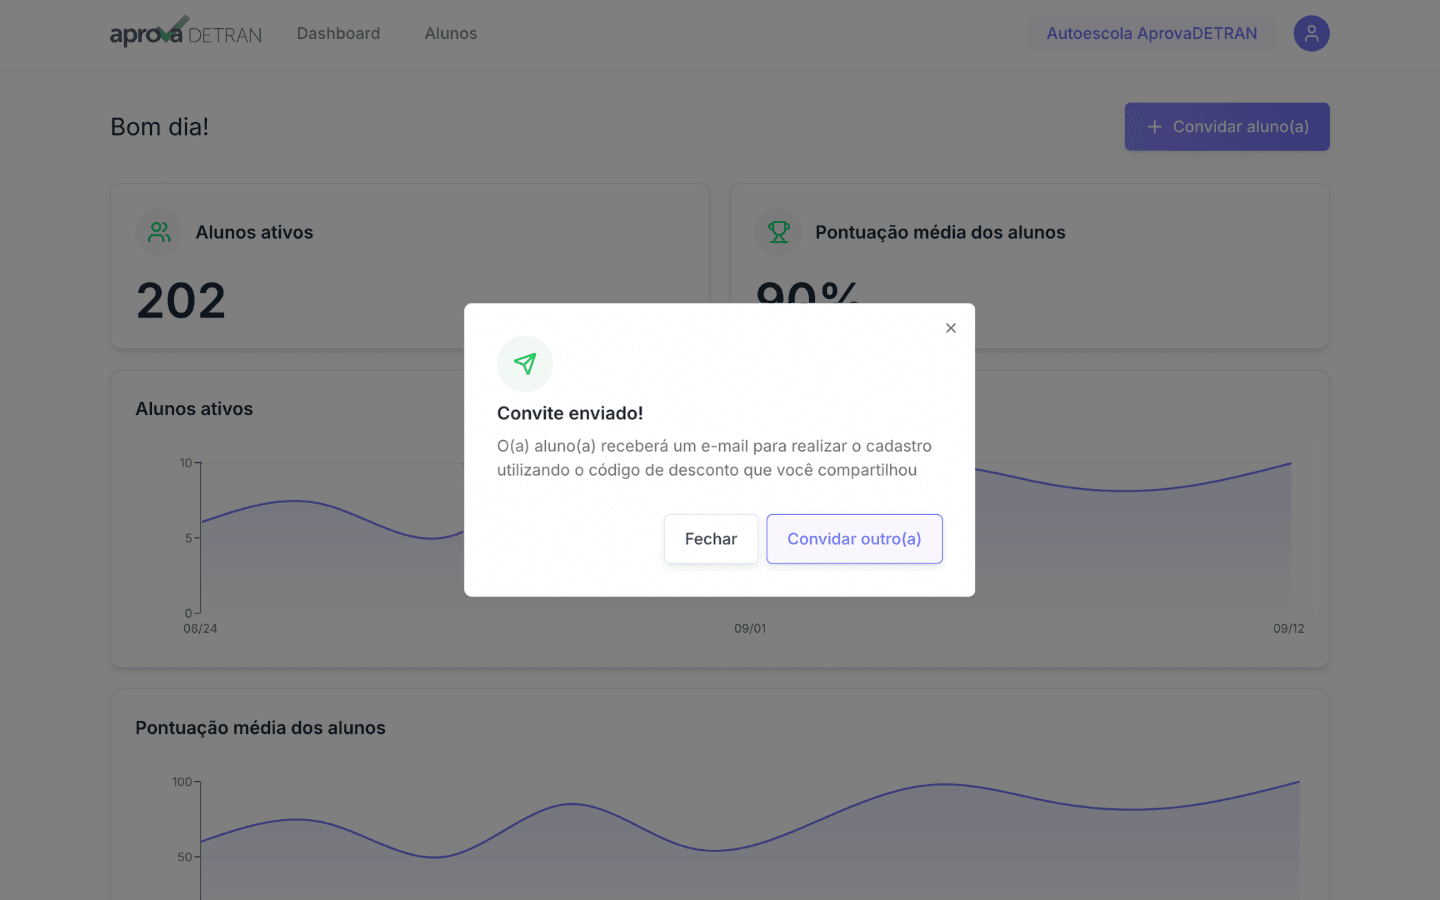Select the Fechar button

pos(711,539)
